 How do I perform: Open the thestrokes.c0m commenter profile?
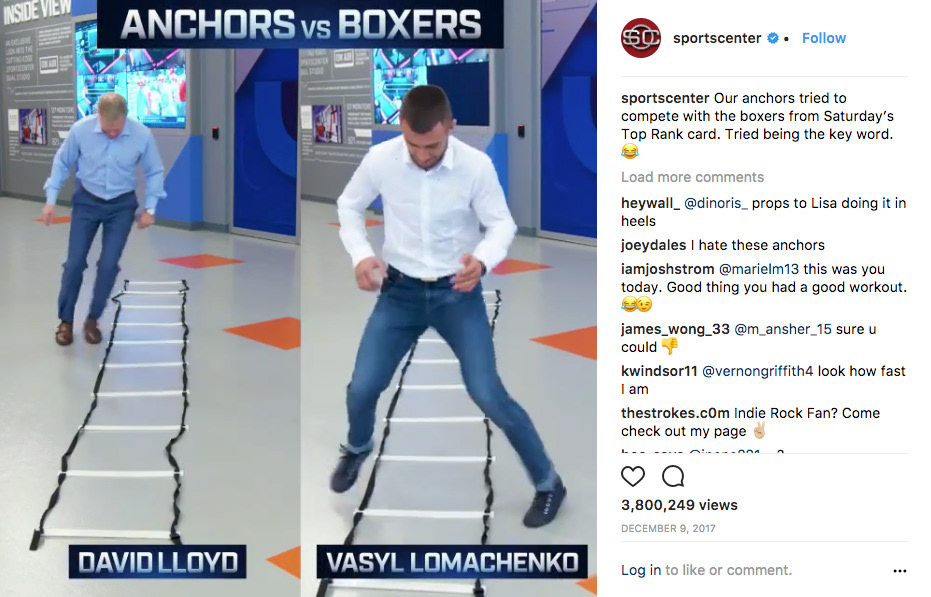(675, 413)
